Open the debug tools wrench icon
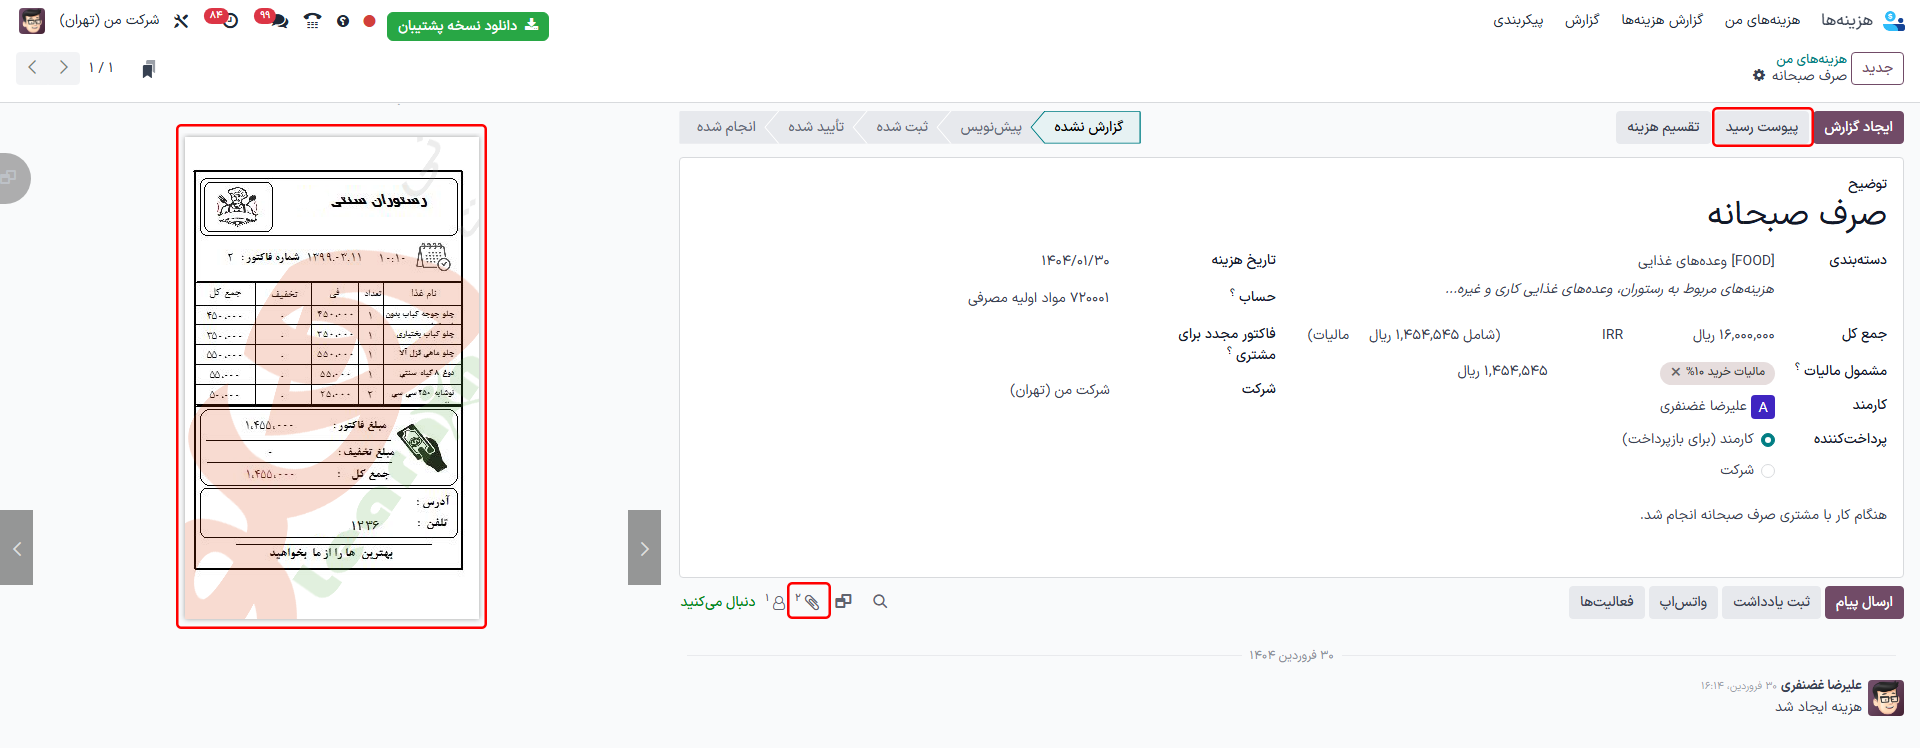Viewport: 1920px width, 748px height. click(181, 21)
